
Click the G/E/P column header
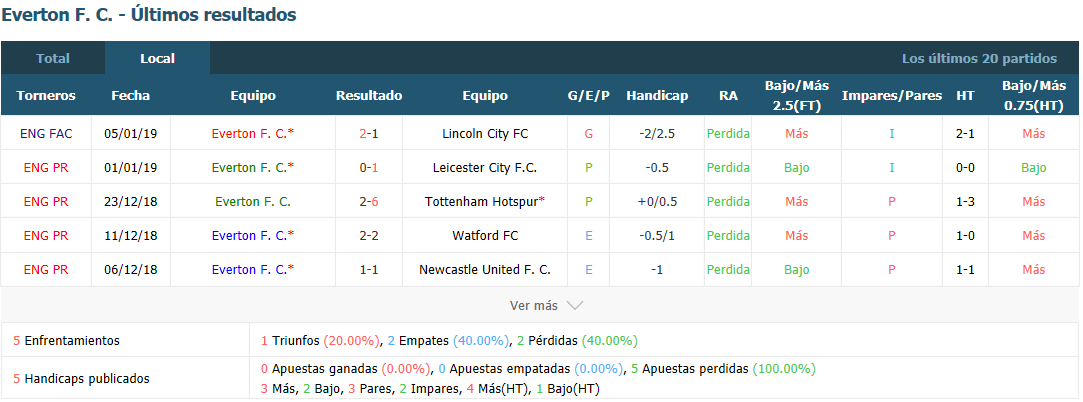coord(588,95)
